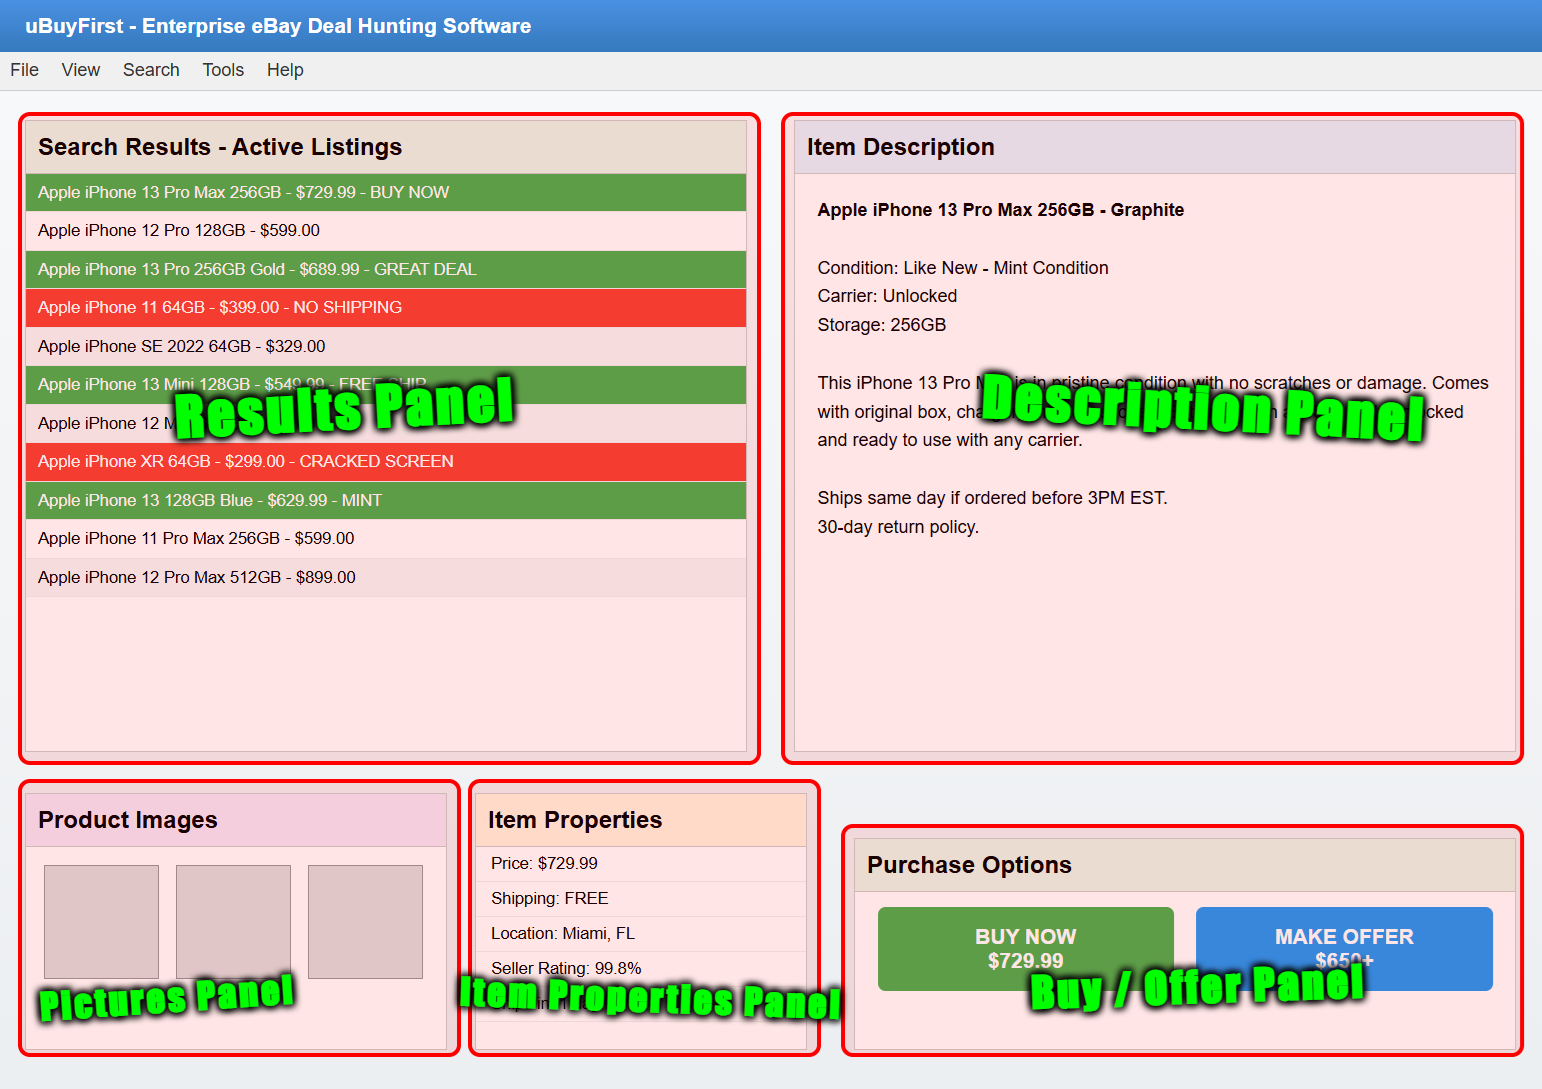
Task: Open the View menu
Action: pos(81,70)
